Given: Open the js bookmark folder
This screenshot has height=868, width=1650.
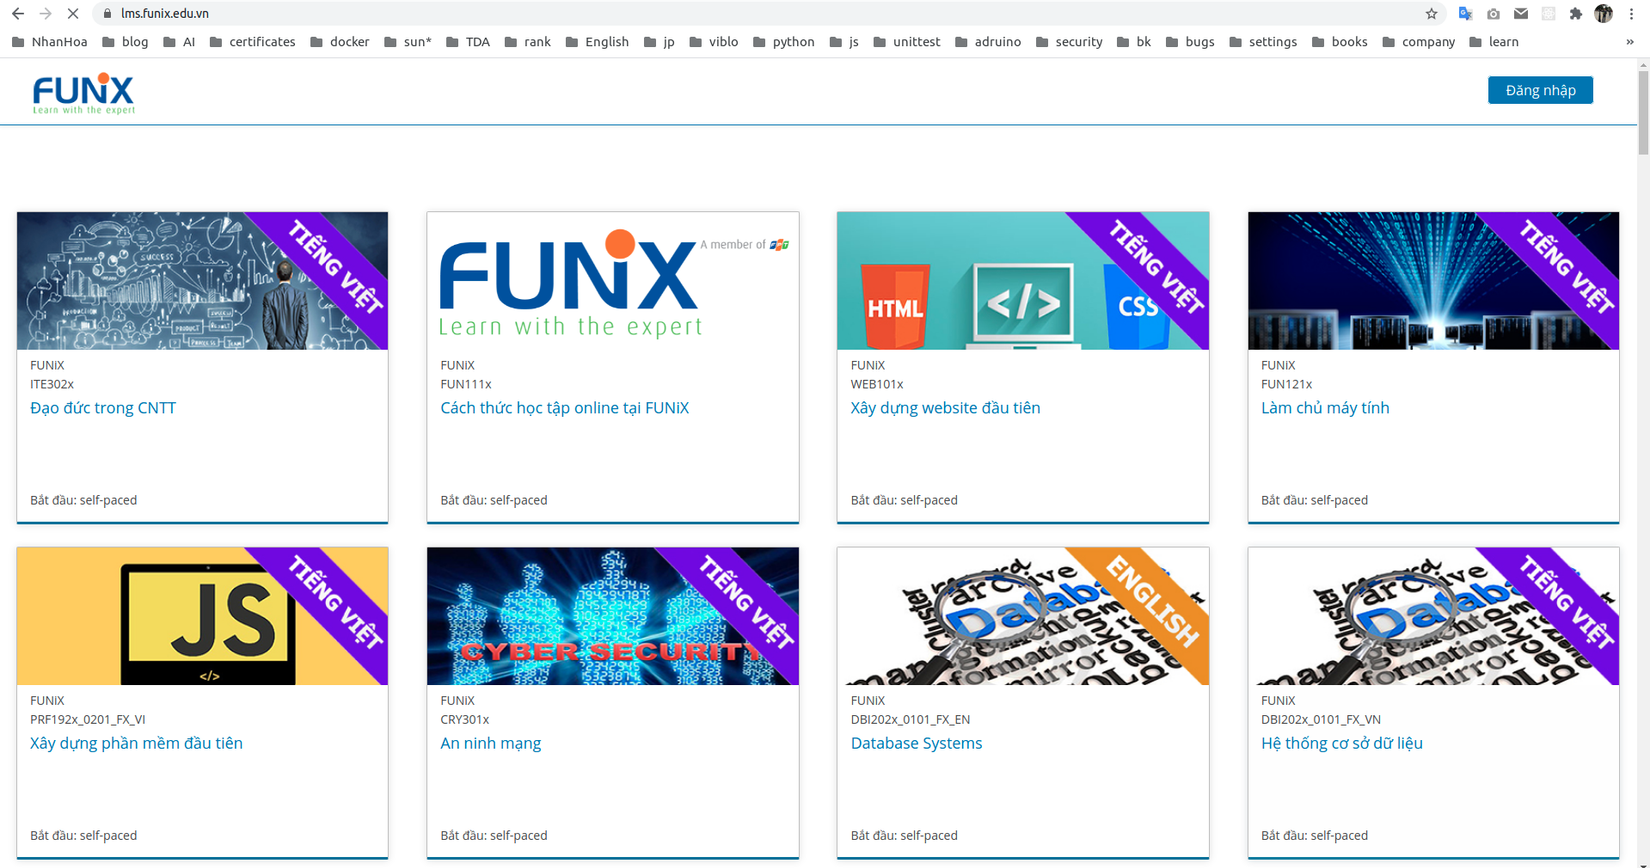Looking at the screenshot, I should pyautogui.click(x=844, y=42).
